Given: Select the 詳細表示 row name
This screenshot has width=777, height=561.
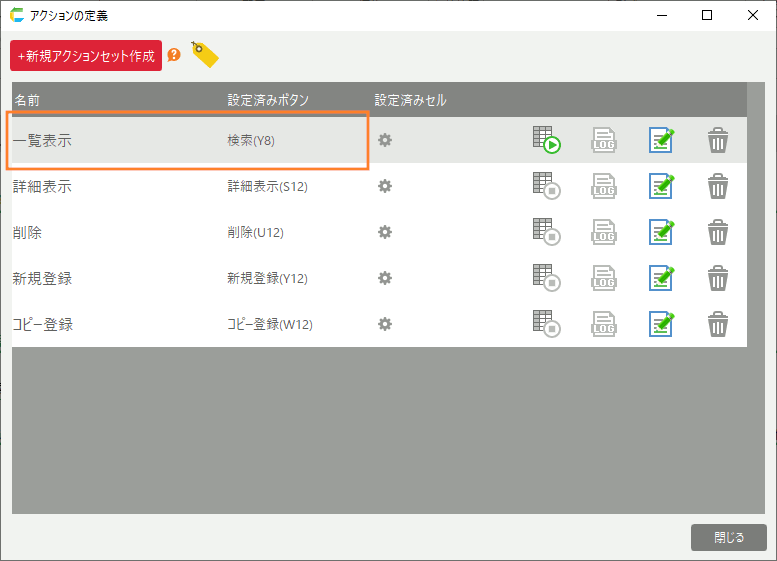Looking at the screenshot, I should [x=42, y=186].
